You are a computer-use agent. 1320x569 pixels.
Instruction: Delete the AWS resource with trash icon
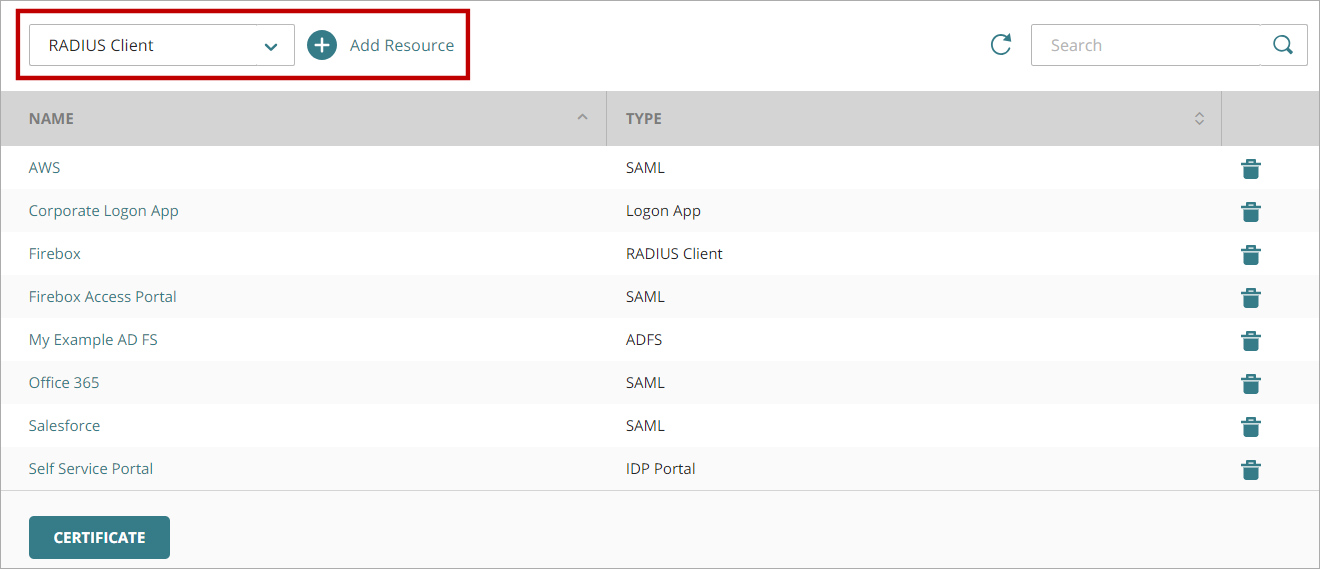point(1250,169)
